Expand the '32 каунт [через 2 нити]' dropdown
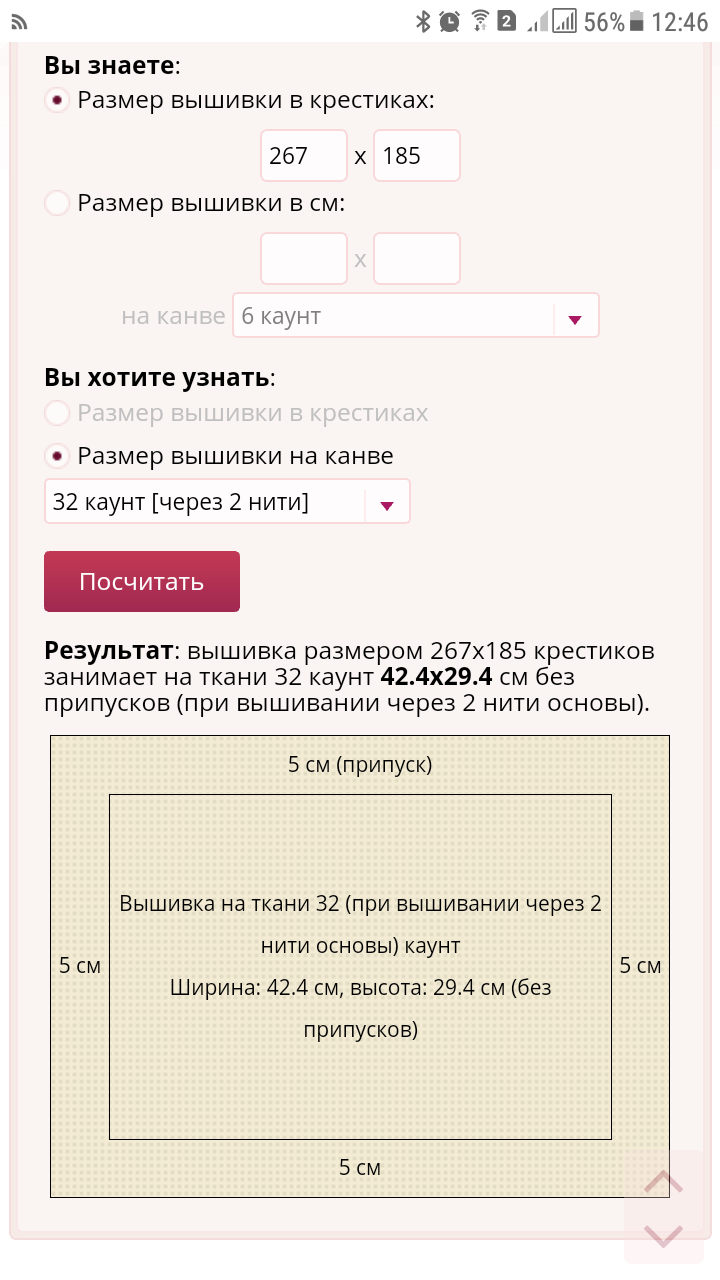 click(227, 503)
